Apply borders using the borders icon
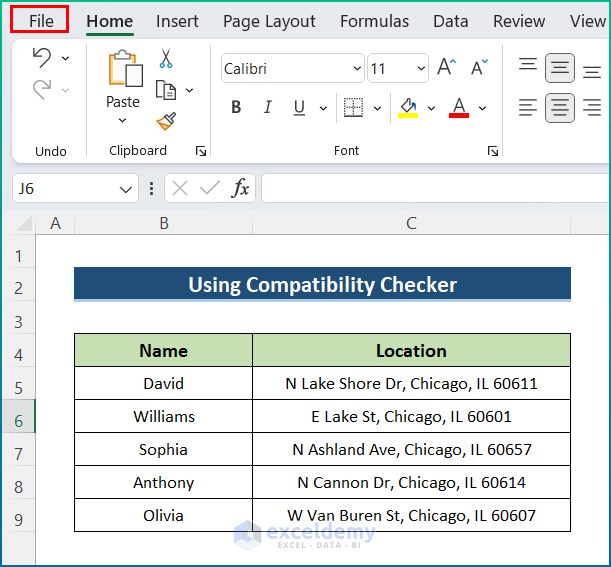Viewport: 611px width, 567px height. pos(353,107)
